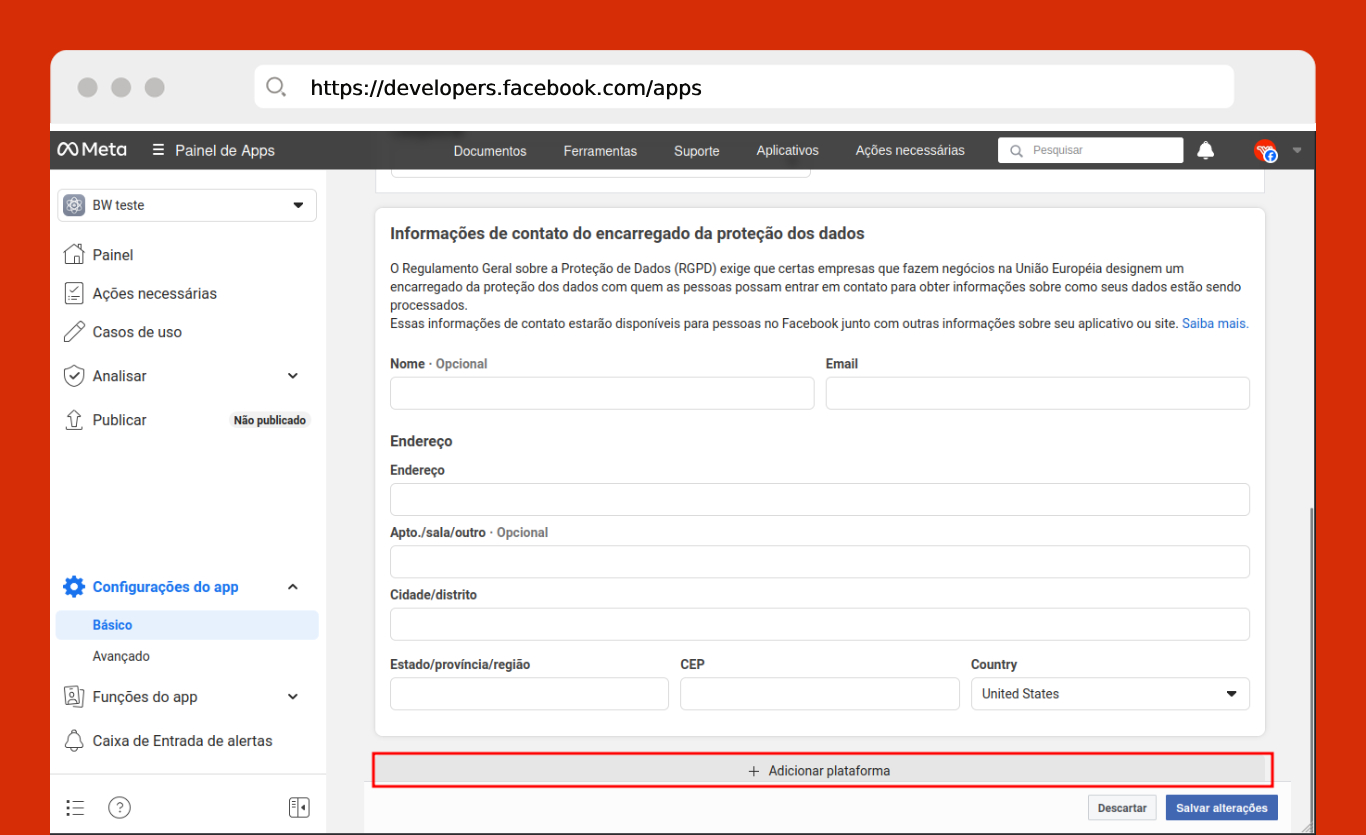
Task: Focus the Endereço address field
Action: coord(820,500)
